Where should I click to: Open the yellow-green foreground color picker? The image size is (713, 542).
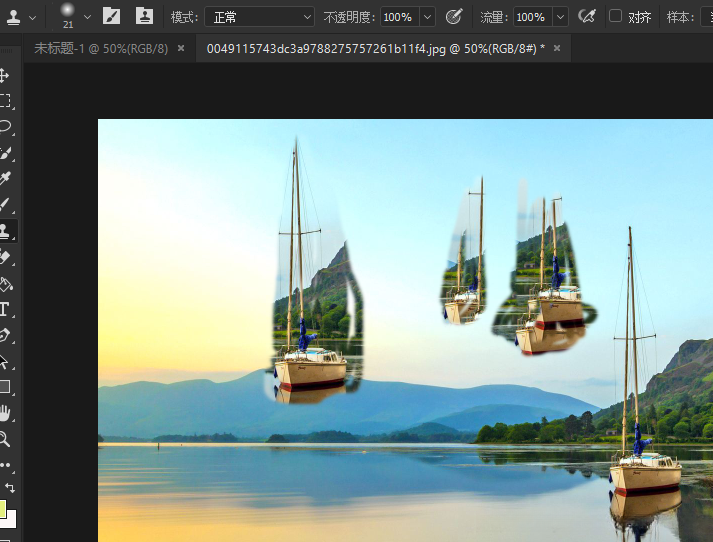[x=2, y=509]
